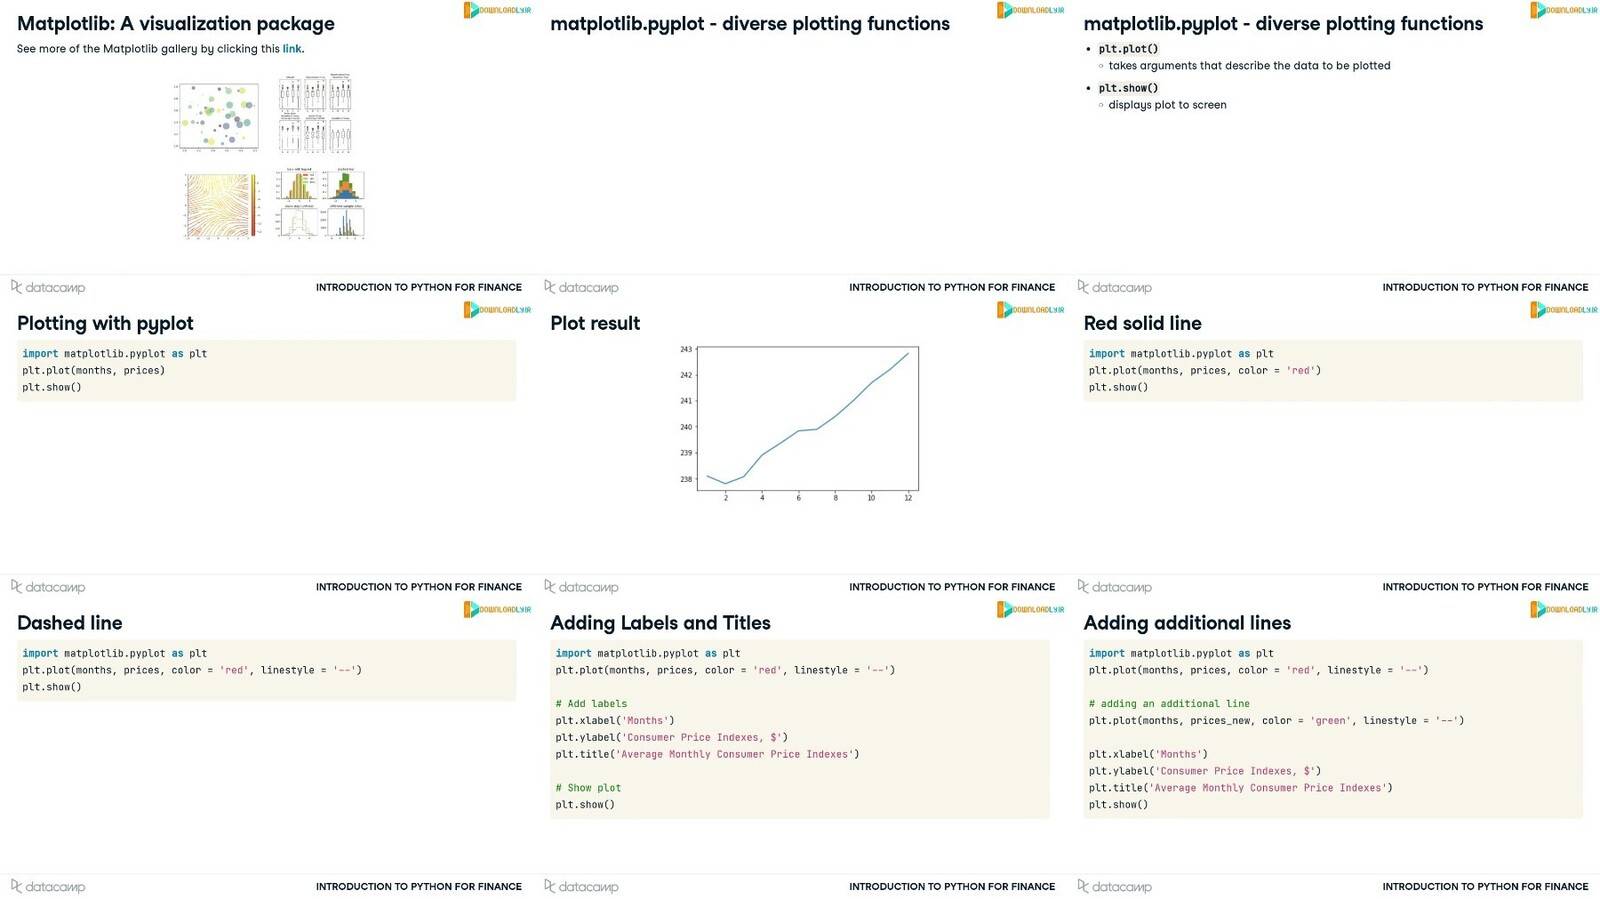Select the histogram grid gallery thumbnail
The image size is (1600, 899).
click(x=321, y=203)
